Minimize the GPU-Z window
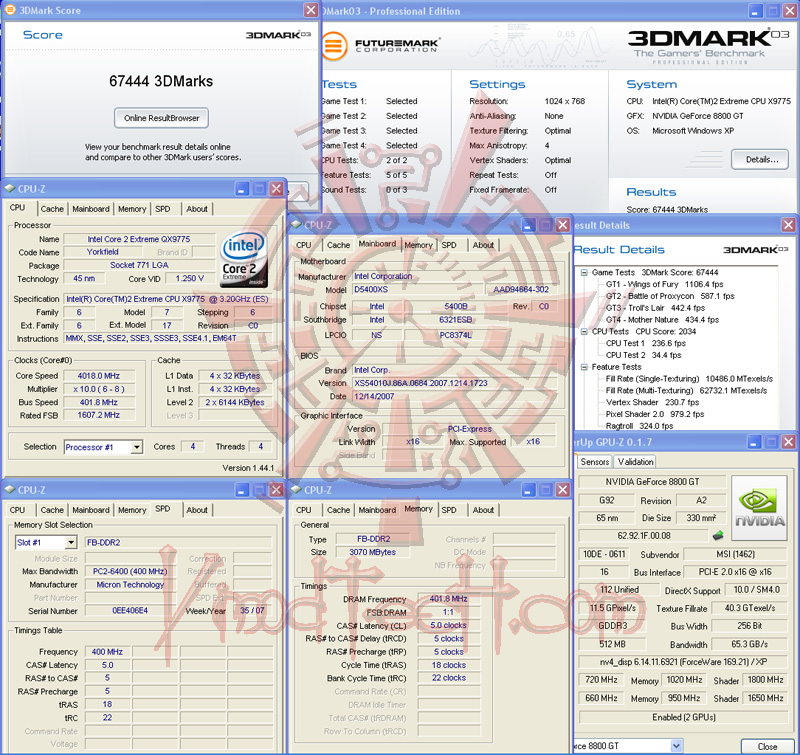 (755, 442)
